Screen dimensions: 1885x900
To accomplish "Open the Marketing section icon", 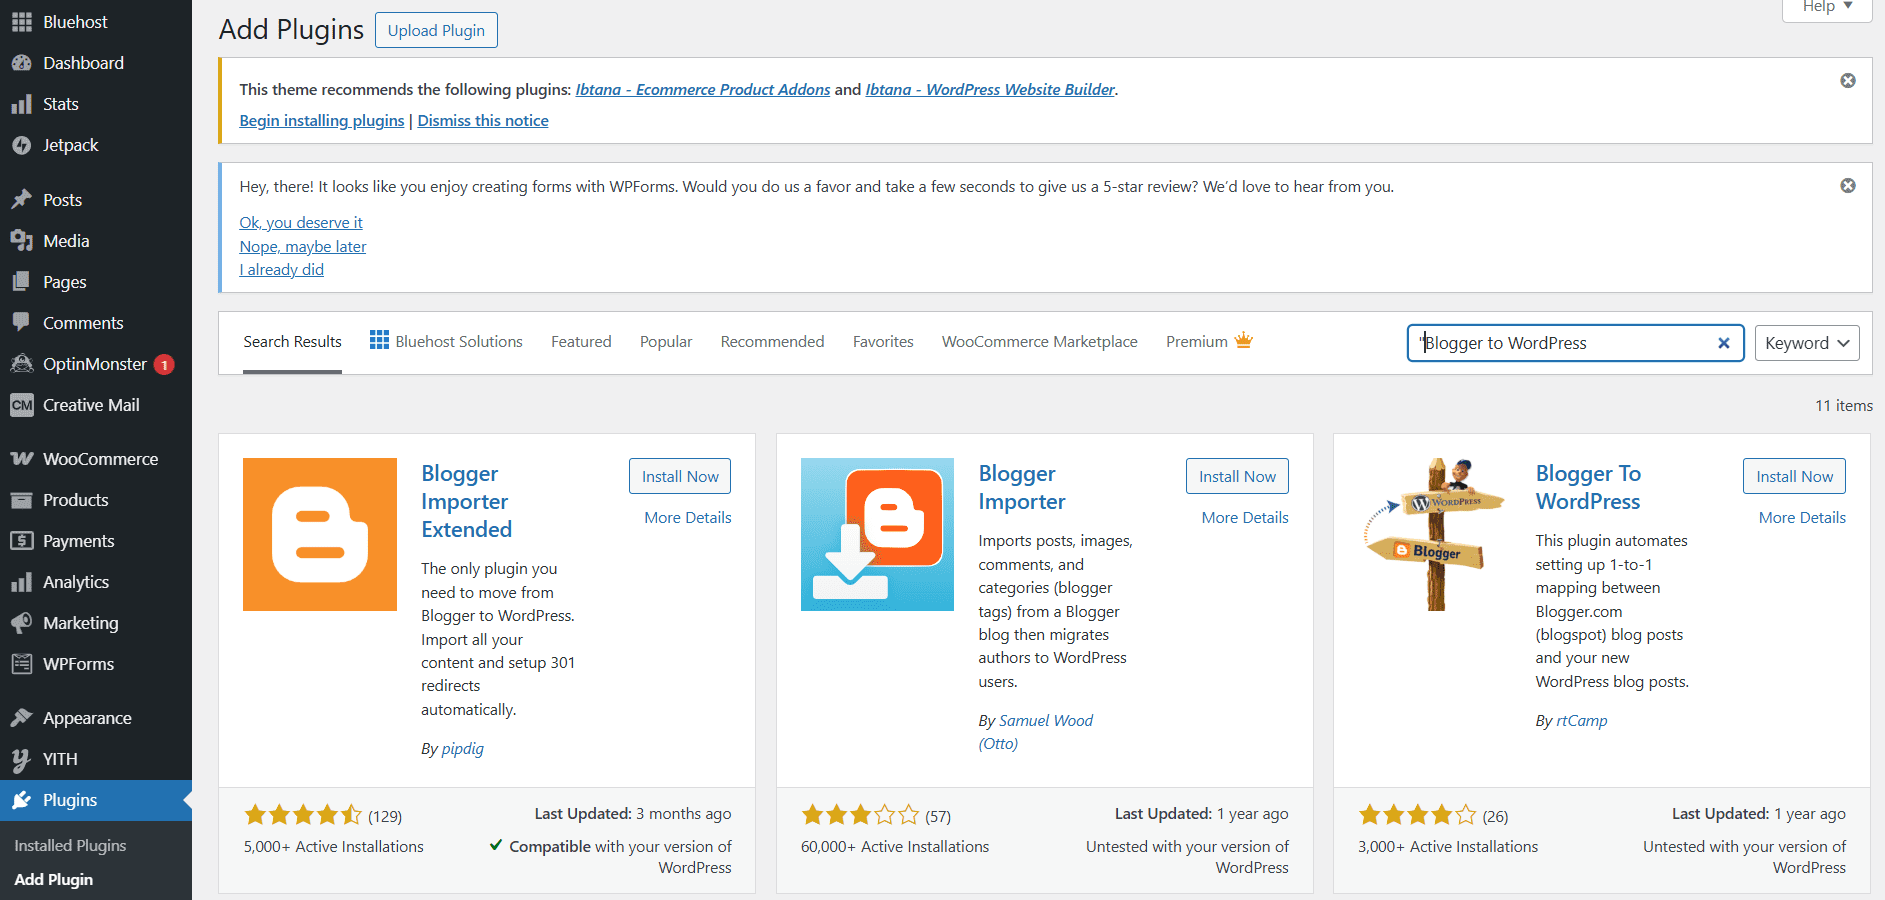I will point(22,622).
